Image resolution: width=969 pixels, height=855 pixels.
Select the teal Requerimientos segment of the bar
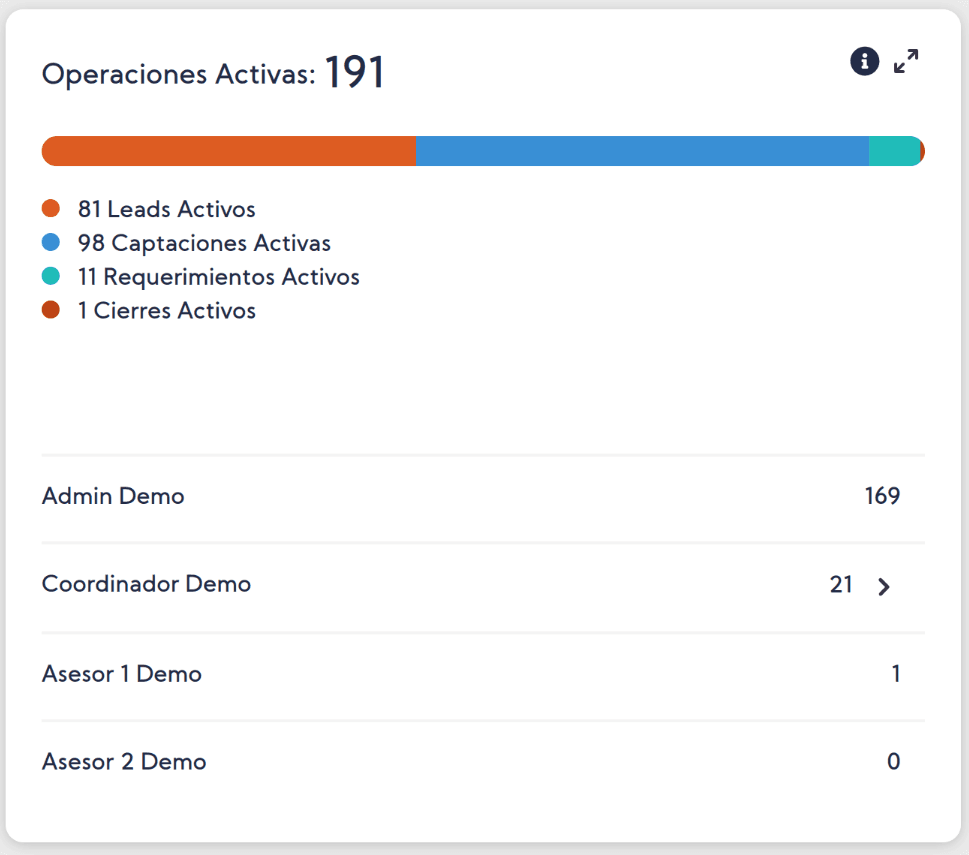[x=893, y=151]
